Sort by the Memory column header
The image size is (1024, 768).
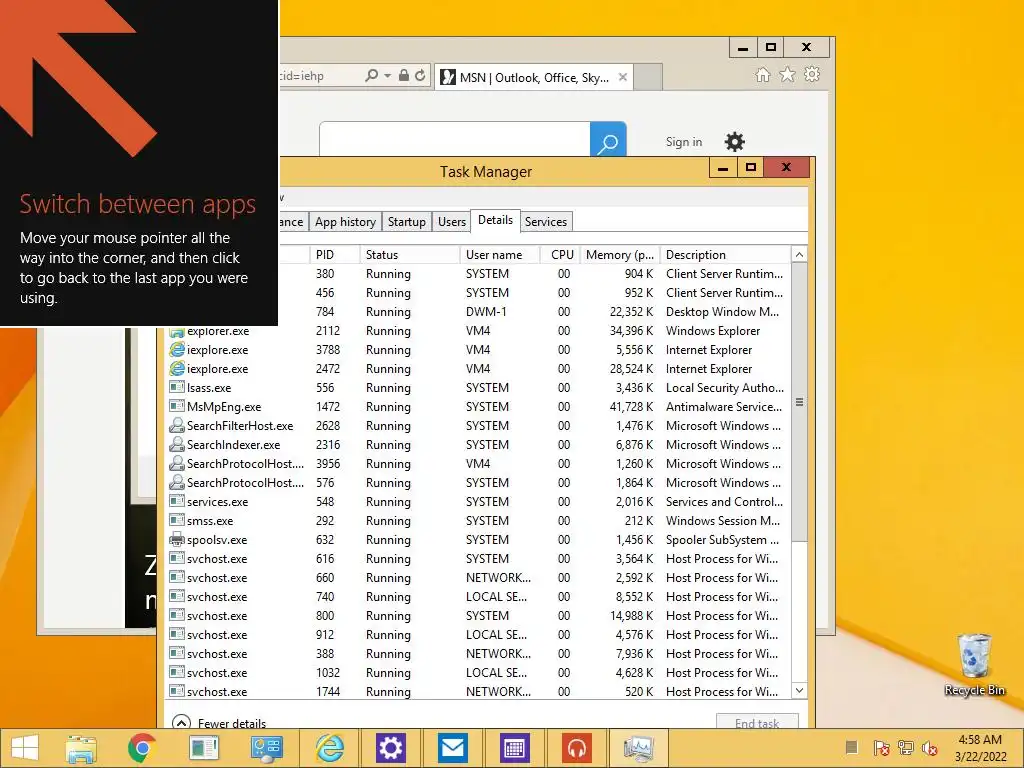pyautogui.click(x=620, y=255)
